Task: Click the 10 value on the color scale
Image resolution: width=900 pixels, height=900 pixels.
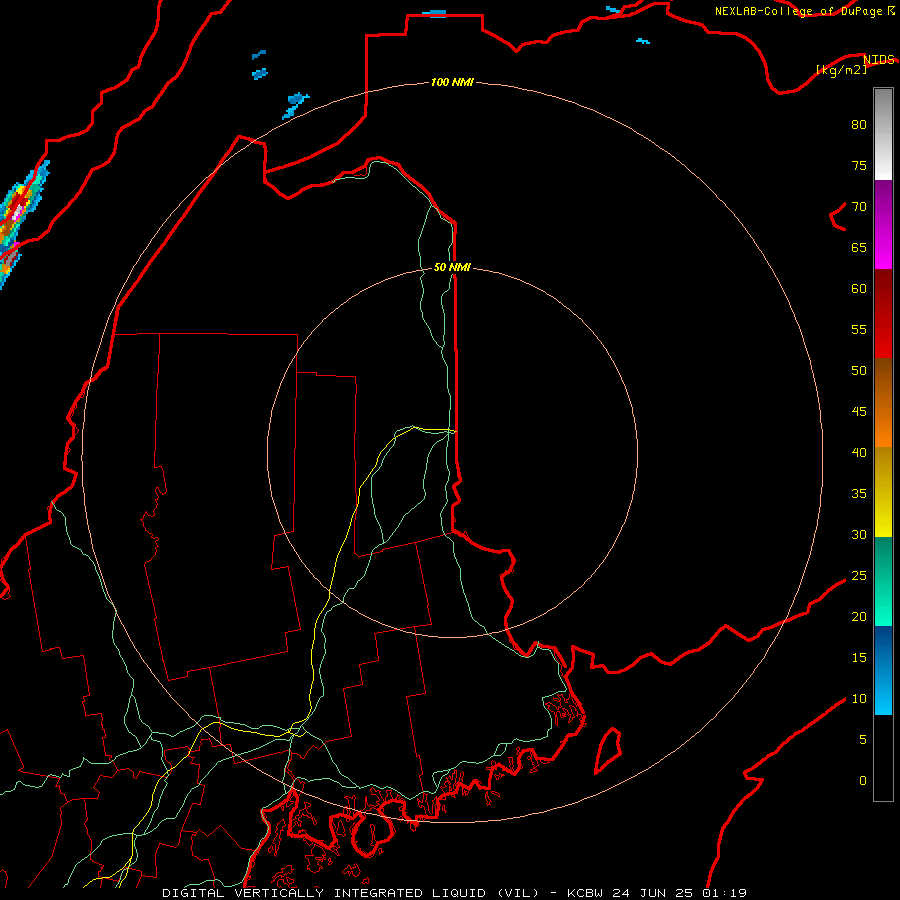Action: point(859,699)
